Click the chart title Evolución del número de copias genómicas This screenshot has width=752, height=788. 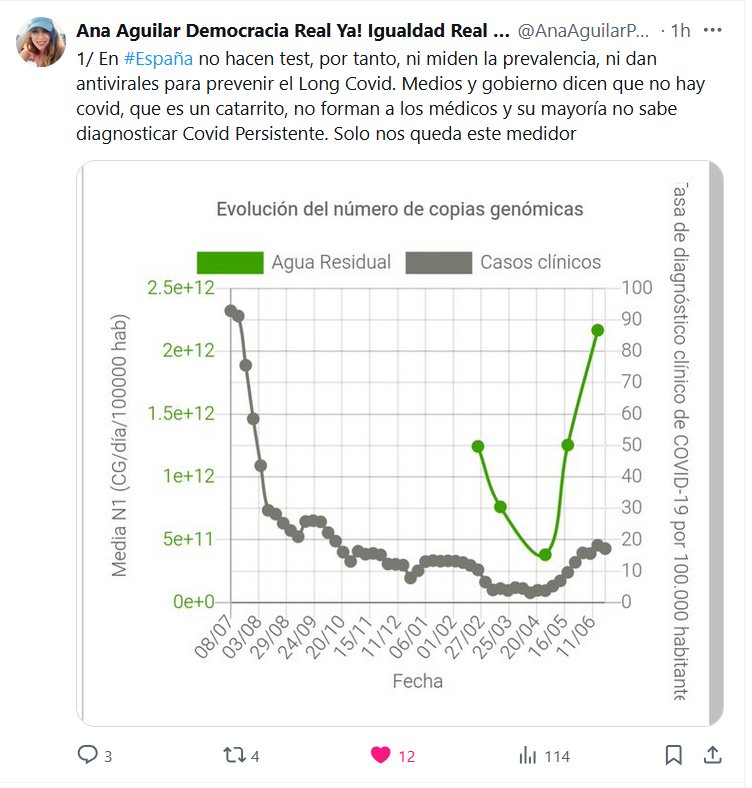[x=400, y=209]
